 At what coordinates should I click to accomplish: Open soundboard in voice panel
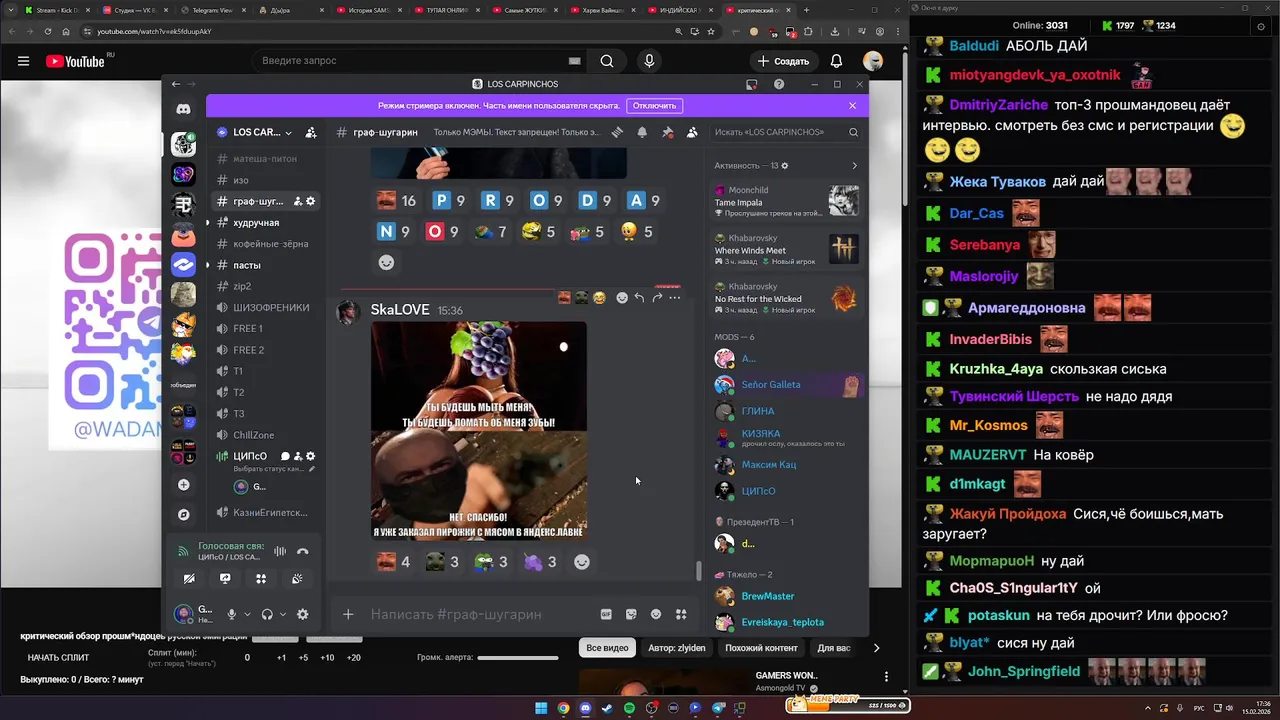(297, 578)
